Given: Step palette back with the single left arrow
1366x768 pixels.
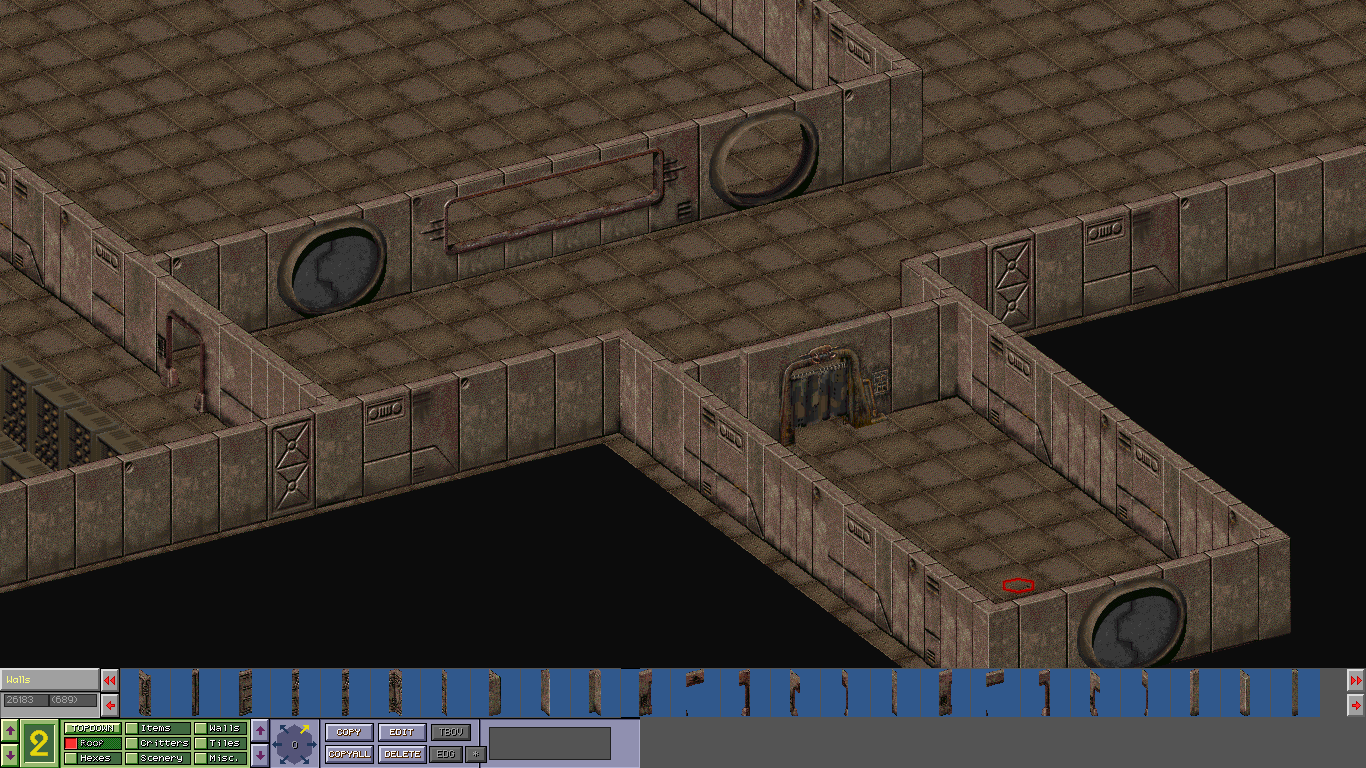Looking at the screenshot, I should tap(109, 705).
